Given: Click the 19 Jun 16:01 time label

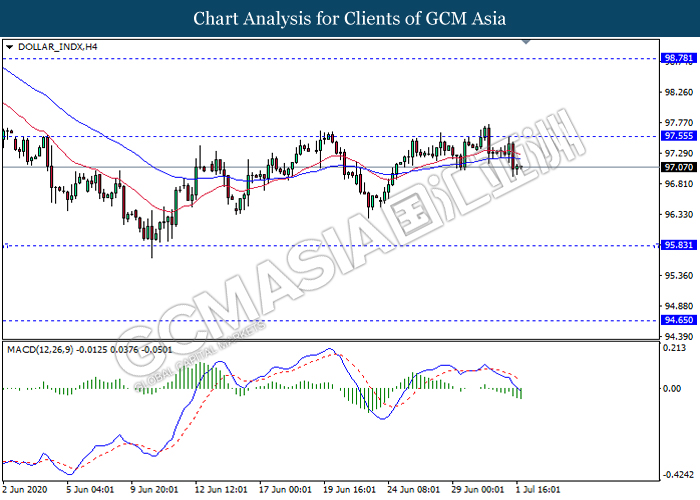Looking at the screenshot, I should click(350, 490).
